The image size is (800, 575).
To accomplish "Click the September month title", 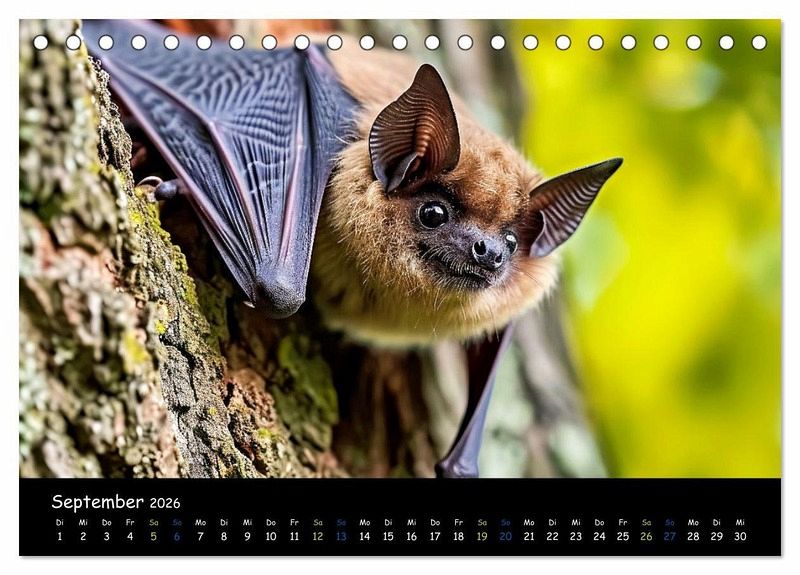I will 97,502.
